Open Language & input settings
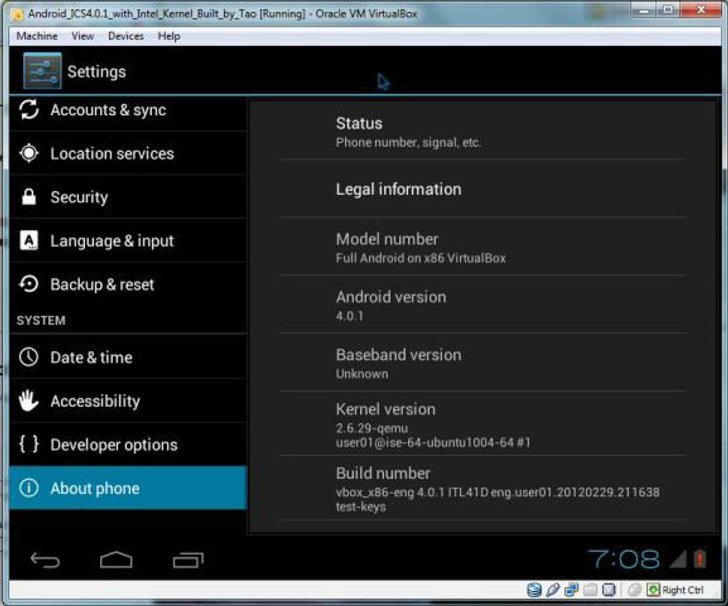Viewport: 728px width, 606px height. pos(128,241)
